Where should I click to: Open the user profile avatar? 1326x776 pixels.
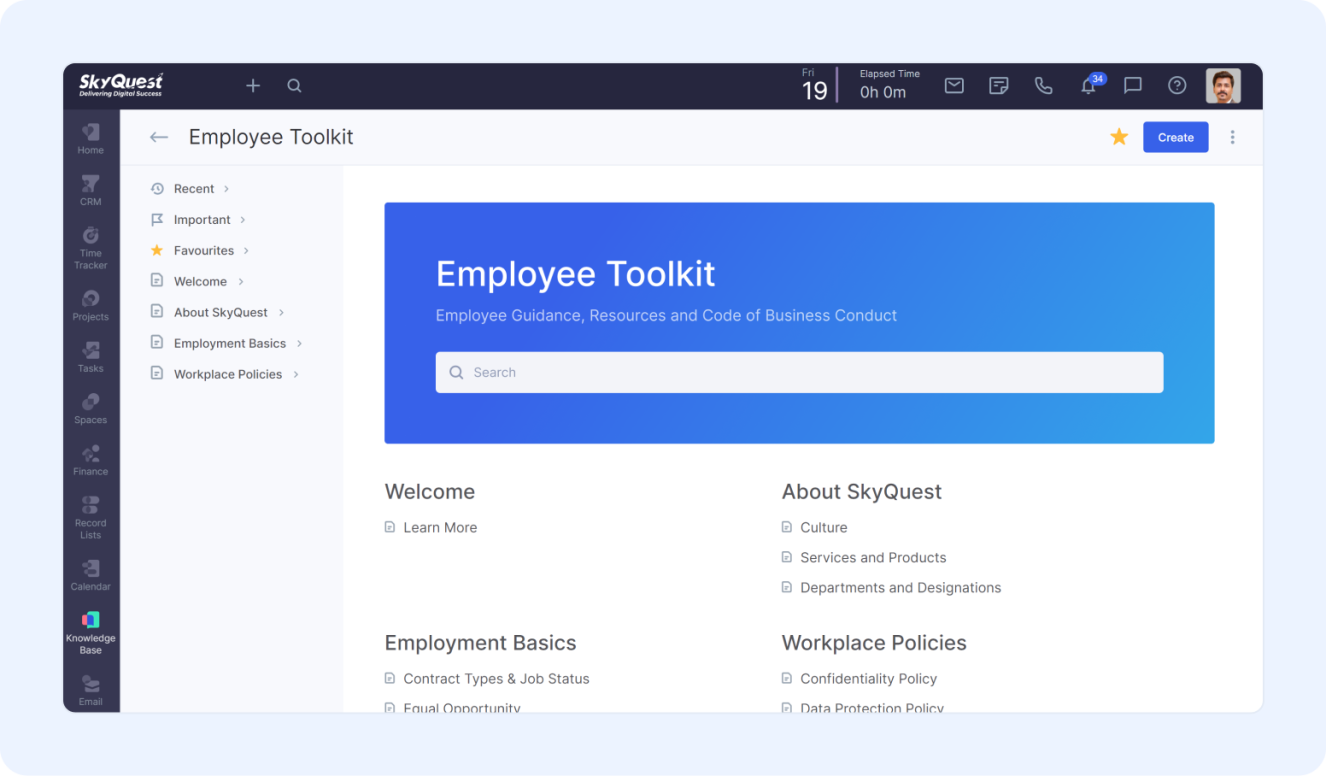click(1223, 86)
